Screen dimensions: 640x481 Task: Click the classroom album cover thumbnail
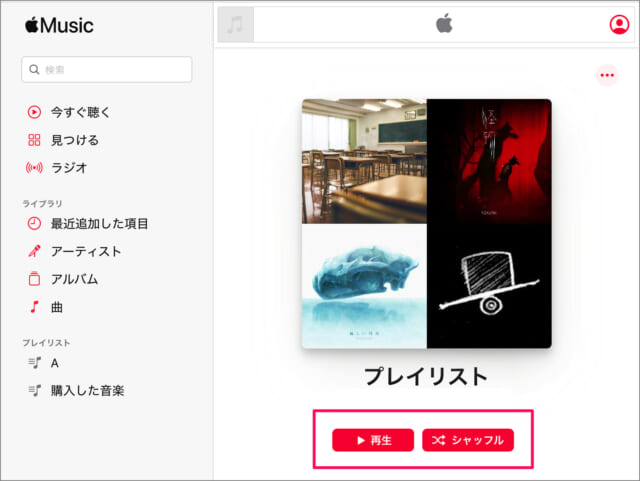pos(364,161)
